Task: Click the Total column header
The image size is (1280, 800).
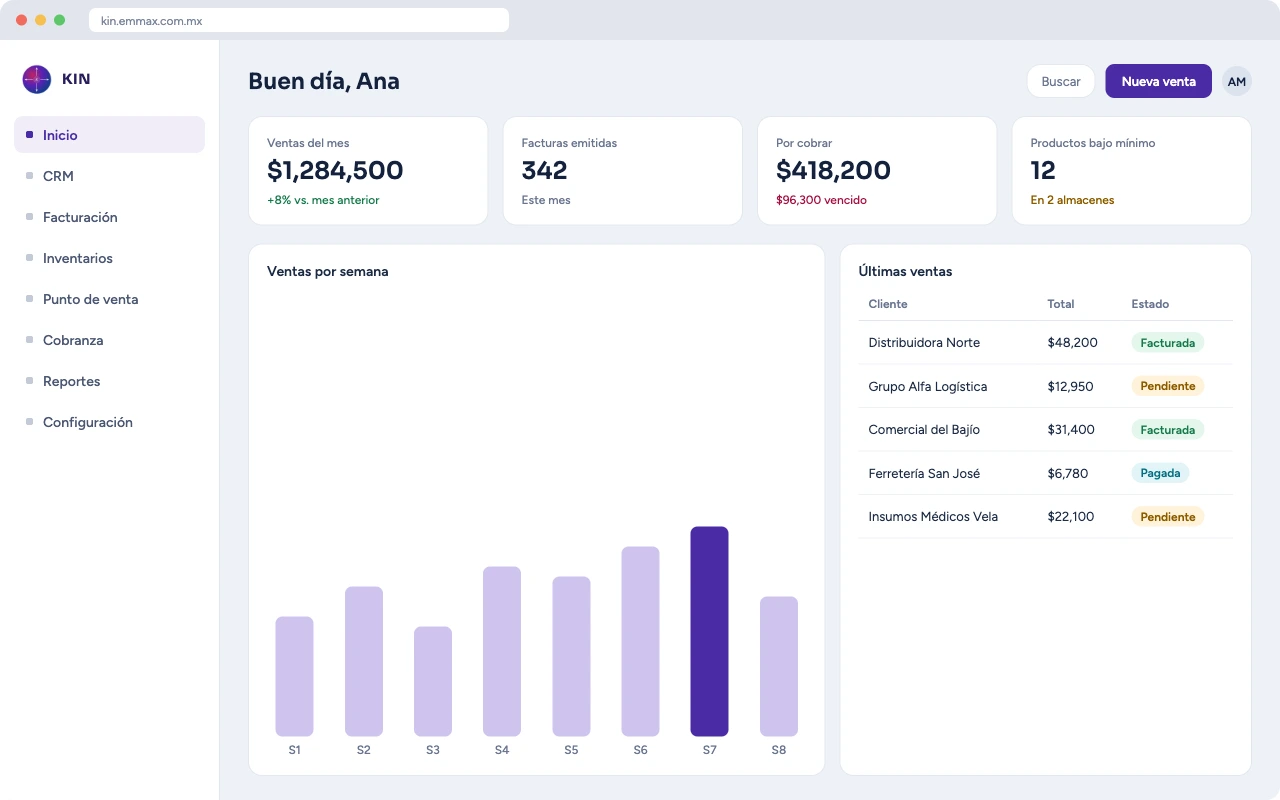Action: (x=1061, y=304)
